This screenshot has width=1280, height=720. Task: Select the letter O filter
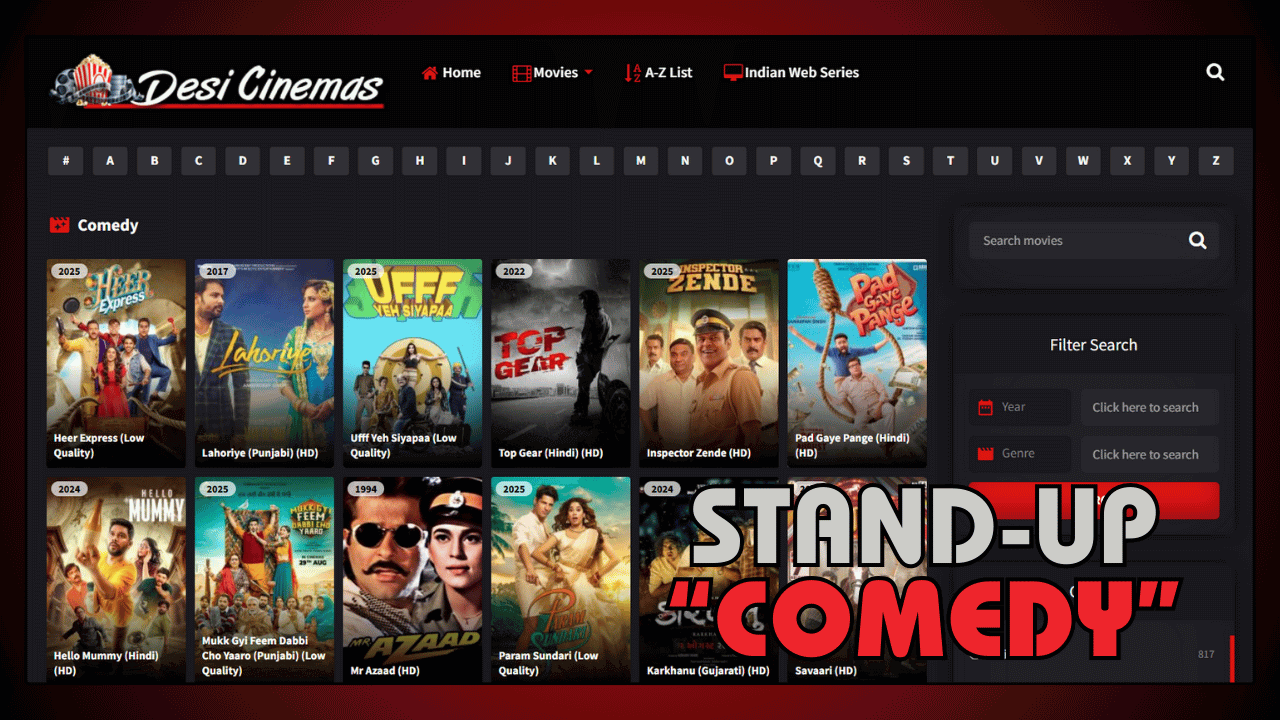(x=729, y=161)
